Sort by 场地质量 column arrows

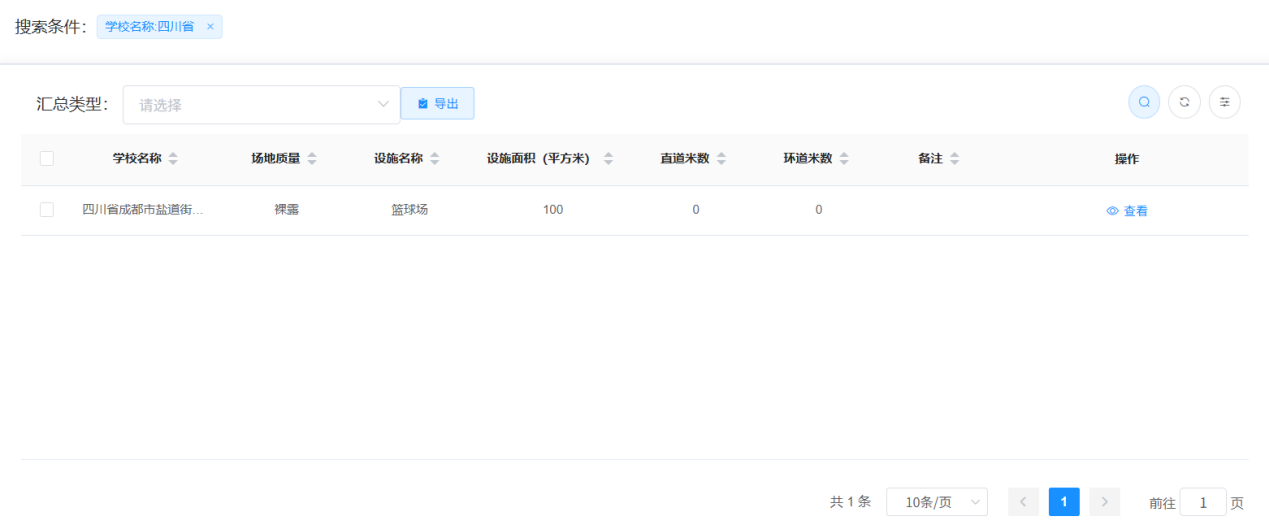tap(312, 159)
